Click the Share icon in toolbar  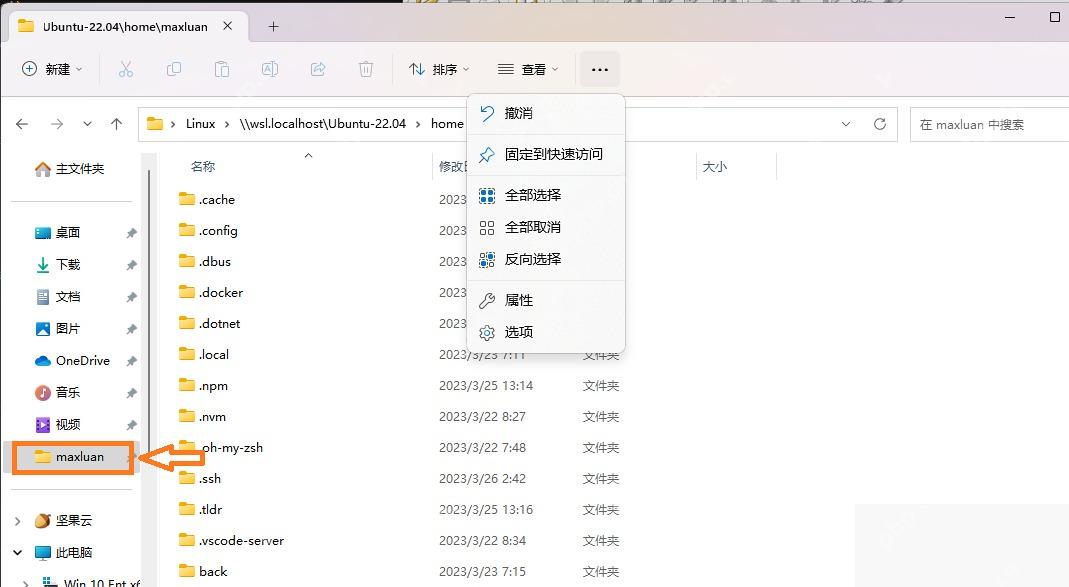pyautogui.click(x=318, y=69)
